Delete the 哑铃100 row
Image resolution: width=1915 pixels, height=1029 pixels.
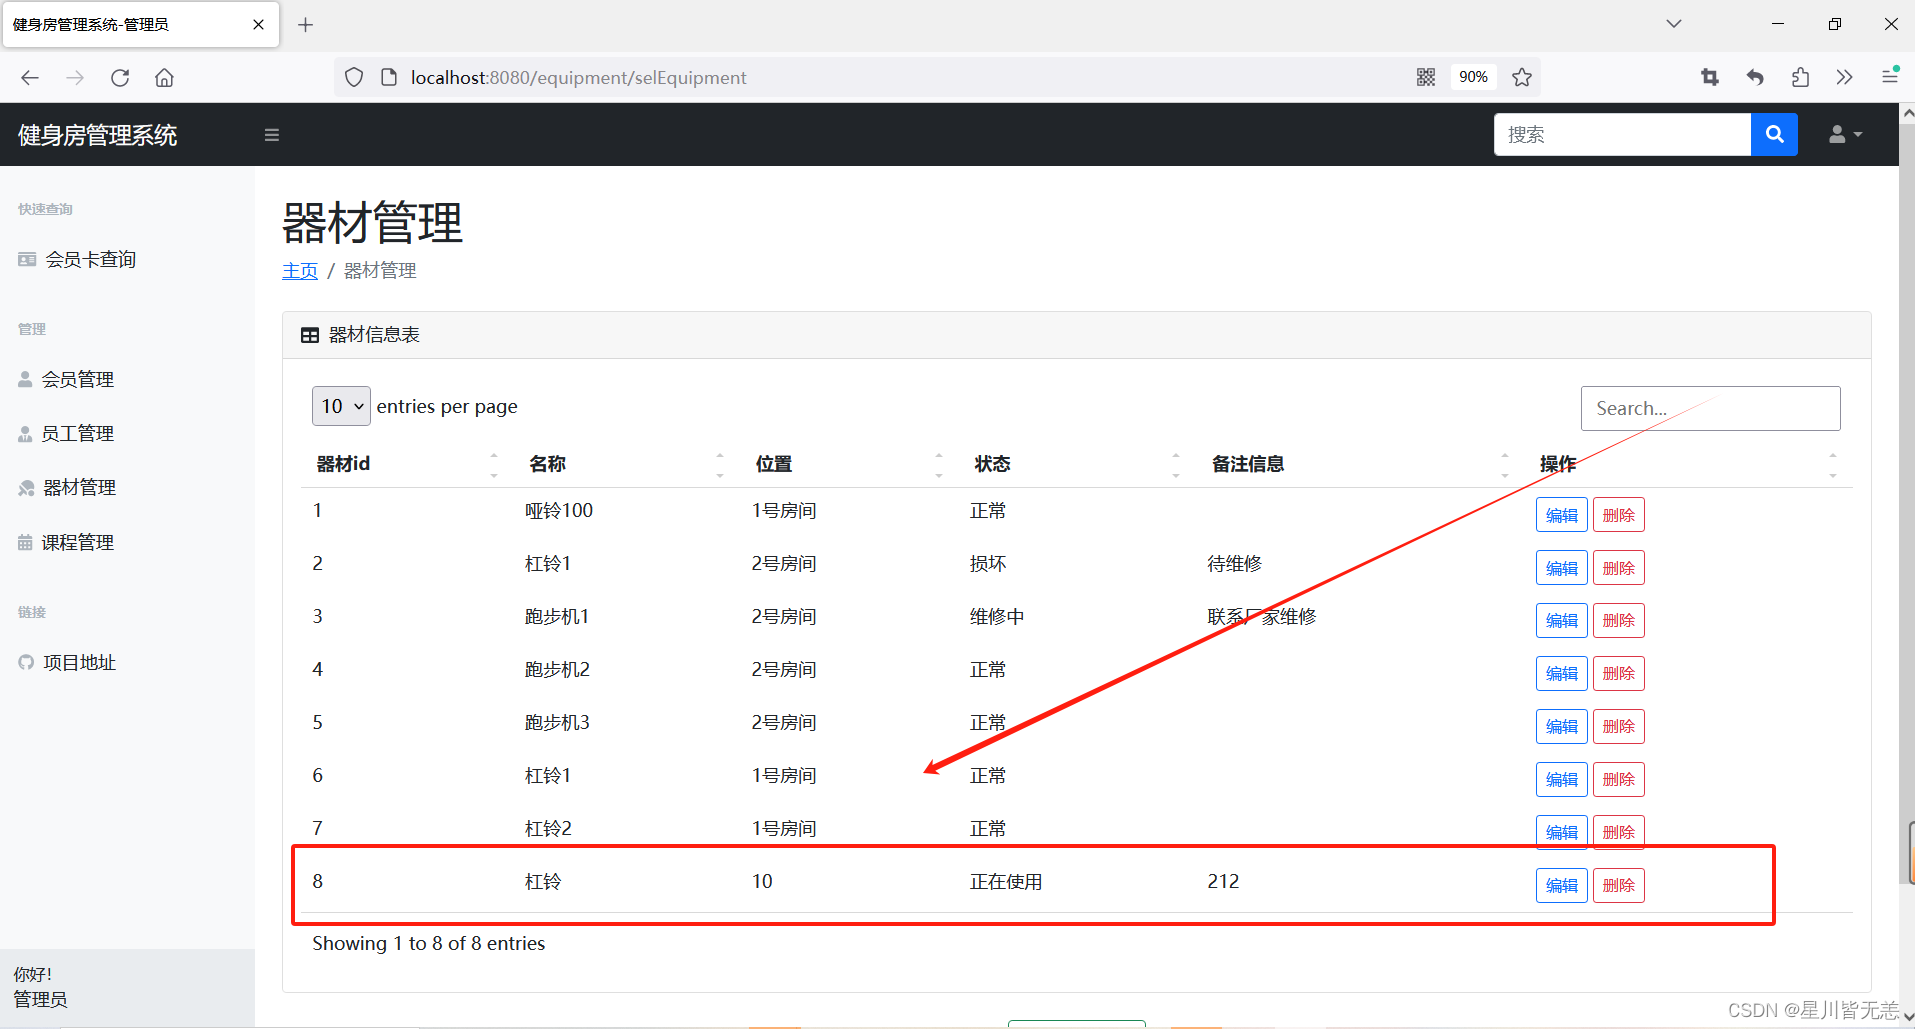(1618, 515)
